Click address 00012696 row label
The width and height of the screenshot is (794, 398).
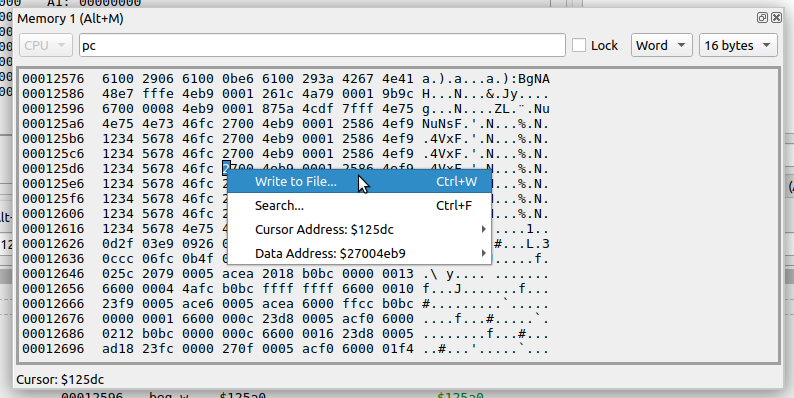coord(53,349)
